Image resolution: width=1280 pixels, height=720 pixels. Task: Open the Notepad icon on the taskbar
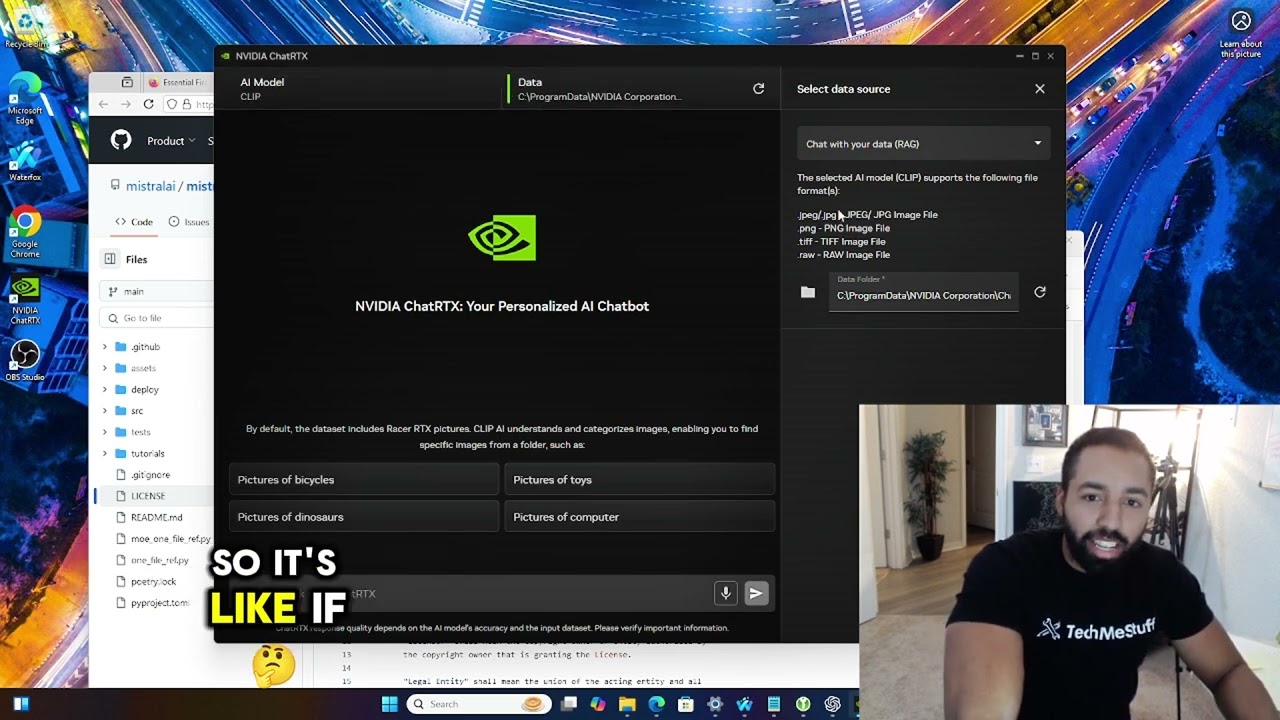click(773, 704)
